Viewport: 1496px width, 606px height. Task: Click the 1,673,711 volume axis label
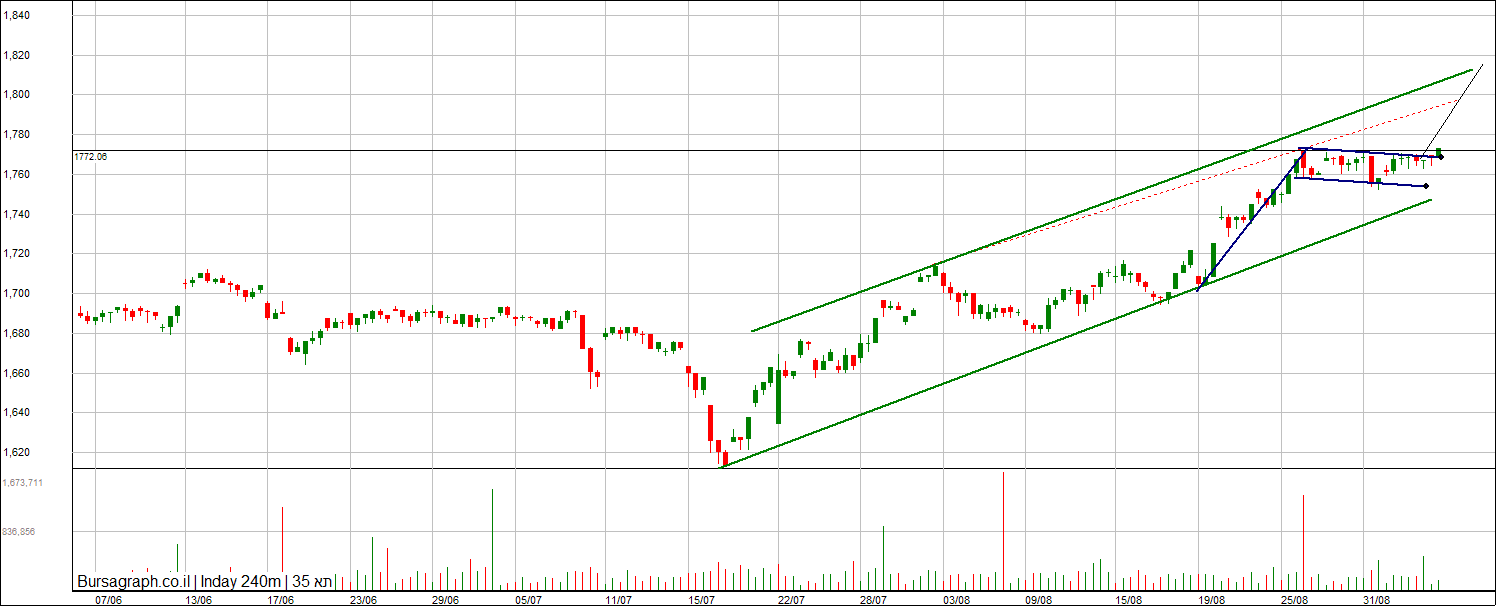tap(21, 483)
